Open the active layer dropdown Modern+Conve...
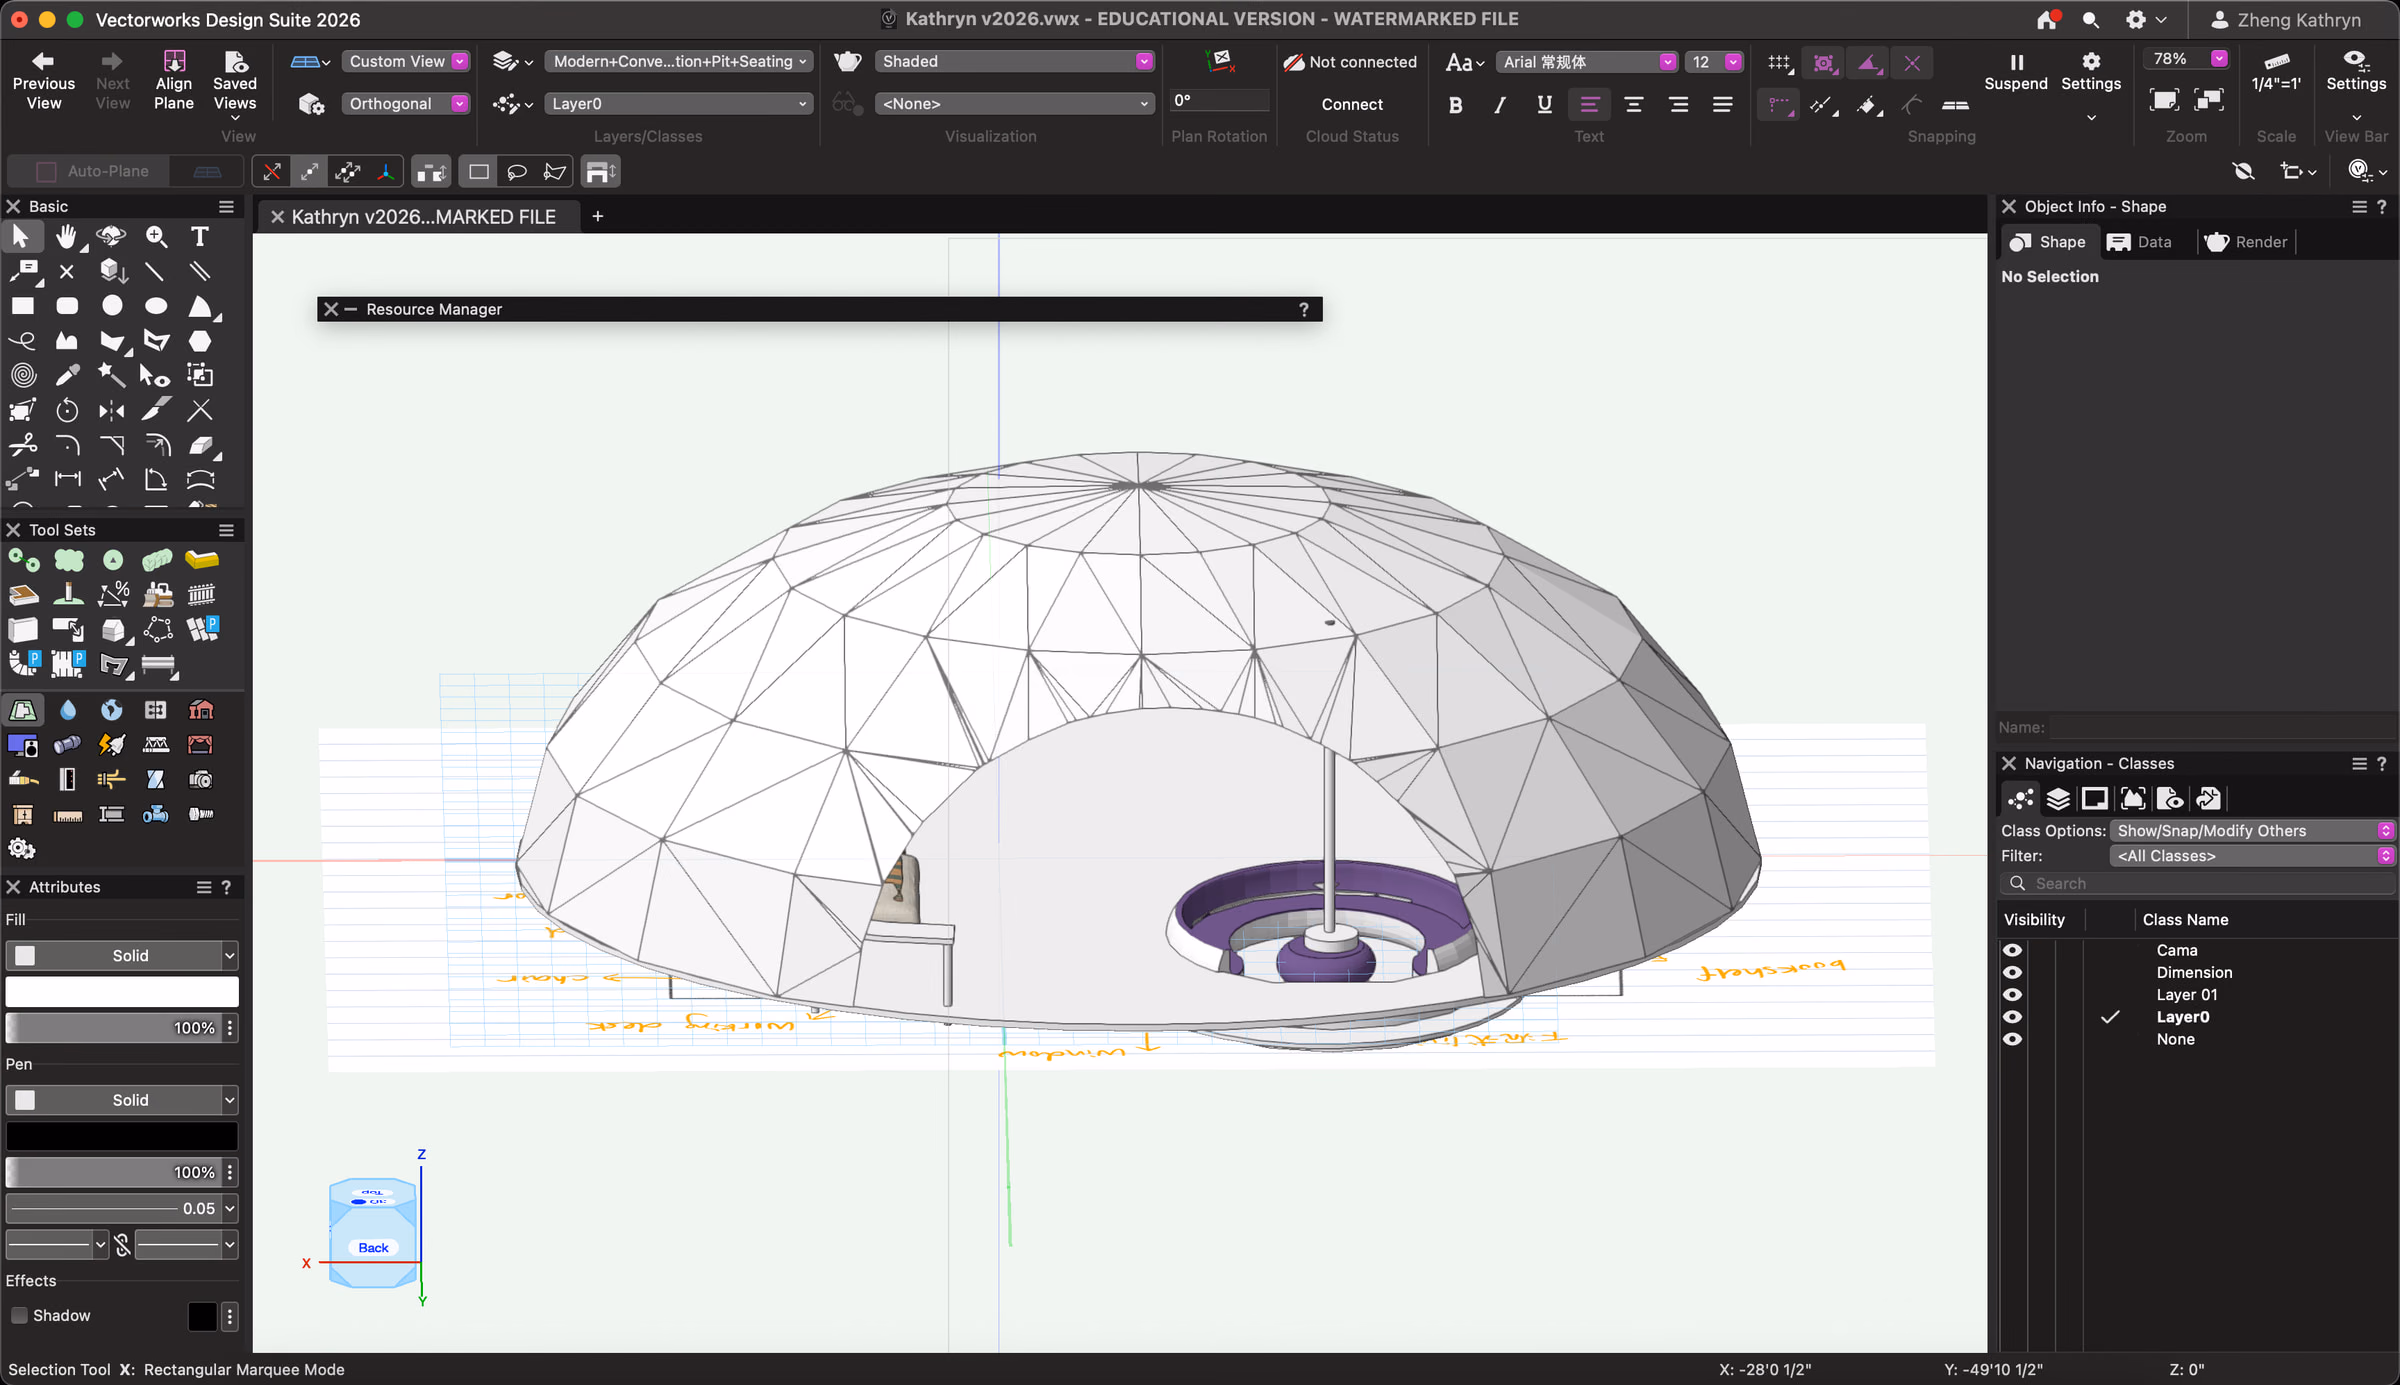The image size is (2400, 1385). pos(680,61)
